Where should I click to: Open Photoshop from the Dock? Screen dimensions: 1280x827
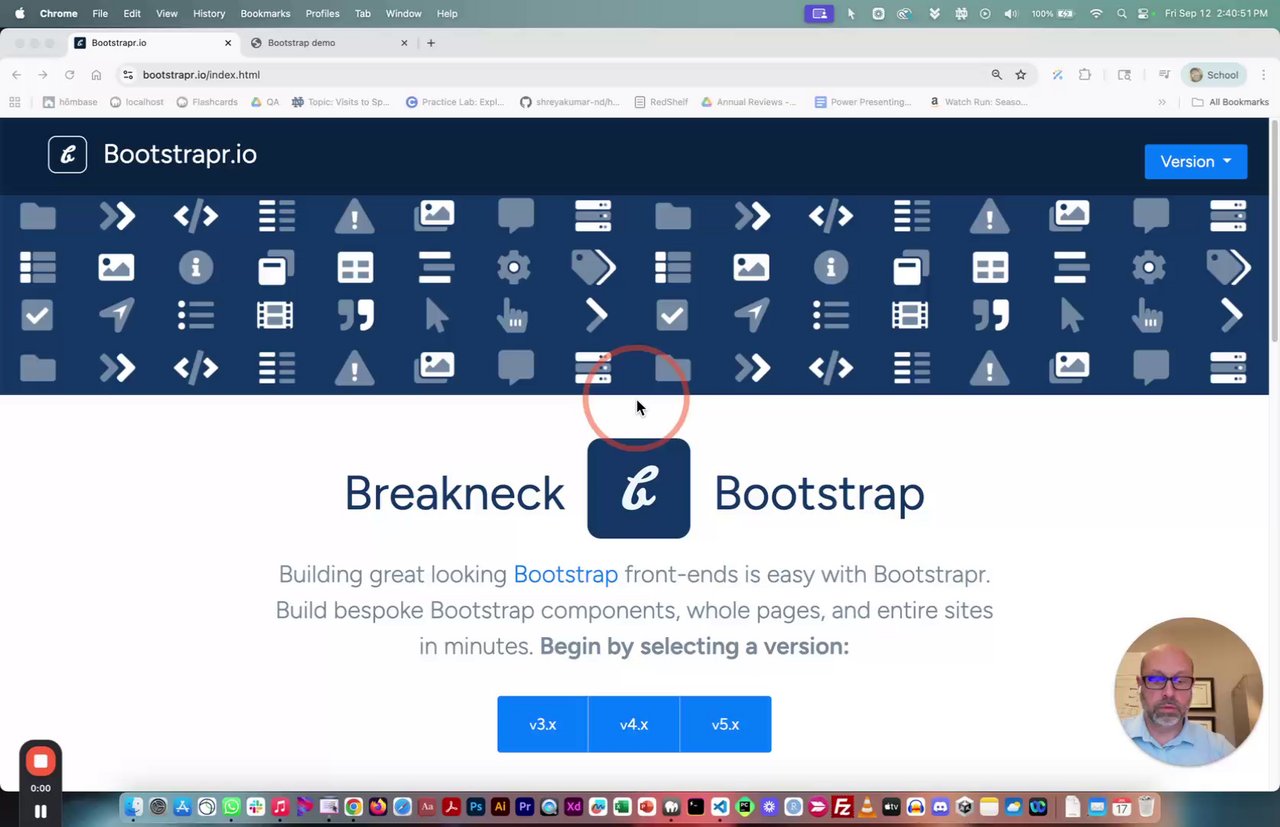click(476, 807)
